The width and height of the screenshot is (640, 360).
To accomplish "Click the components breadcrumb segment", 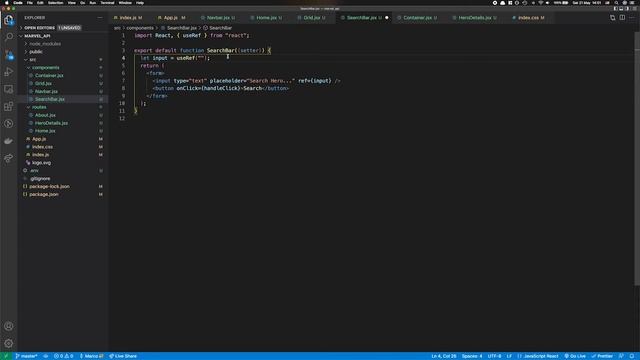I will click(x=140, y=28).
